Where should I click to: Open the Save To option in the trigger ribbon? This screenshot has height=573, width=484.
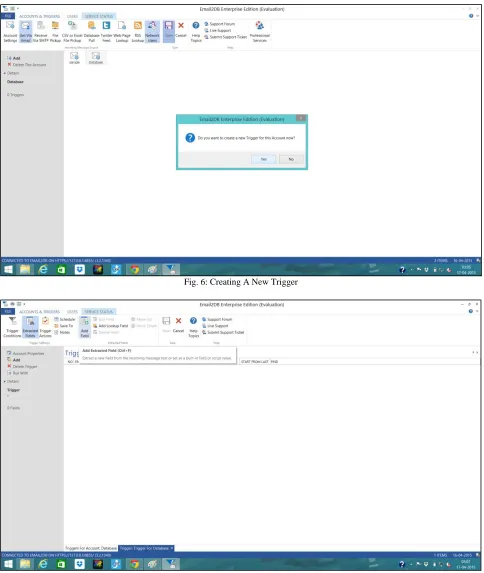pos(64,326)
